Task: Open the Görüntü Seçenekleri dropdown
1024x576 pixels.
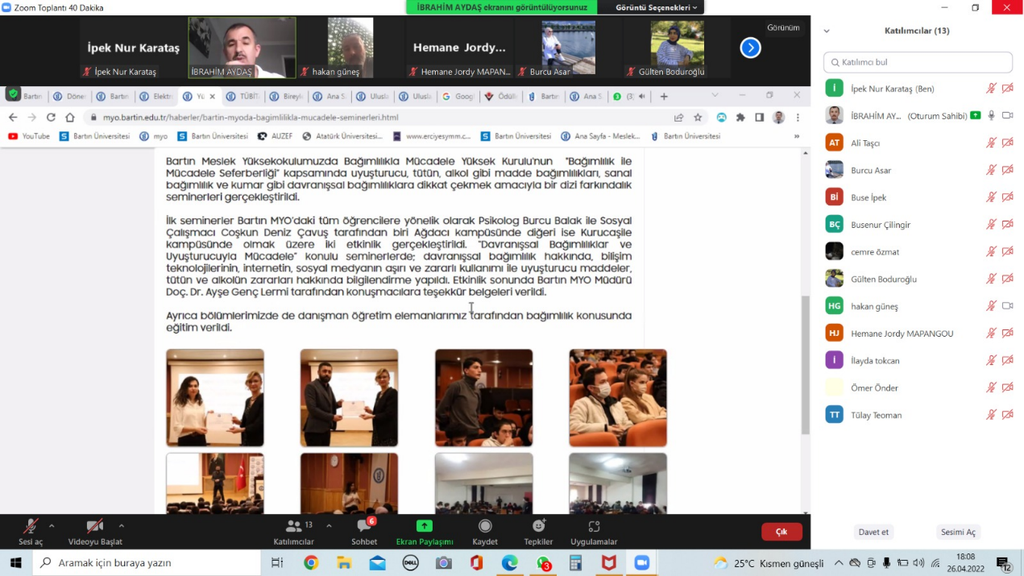Action: (655, 6)
